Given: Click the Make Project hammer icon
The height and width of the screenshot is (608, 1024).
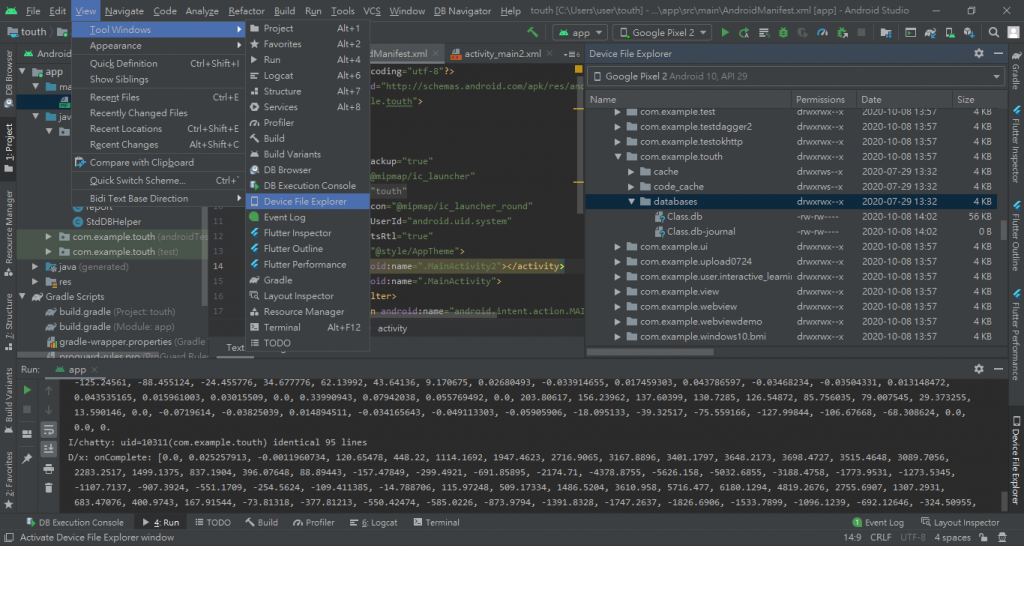Looking at the screenshot, I should coord(533,33).
